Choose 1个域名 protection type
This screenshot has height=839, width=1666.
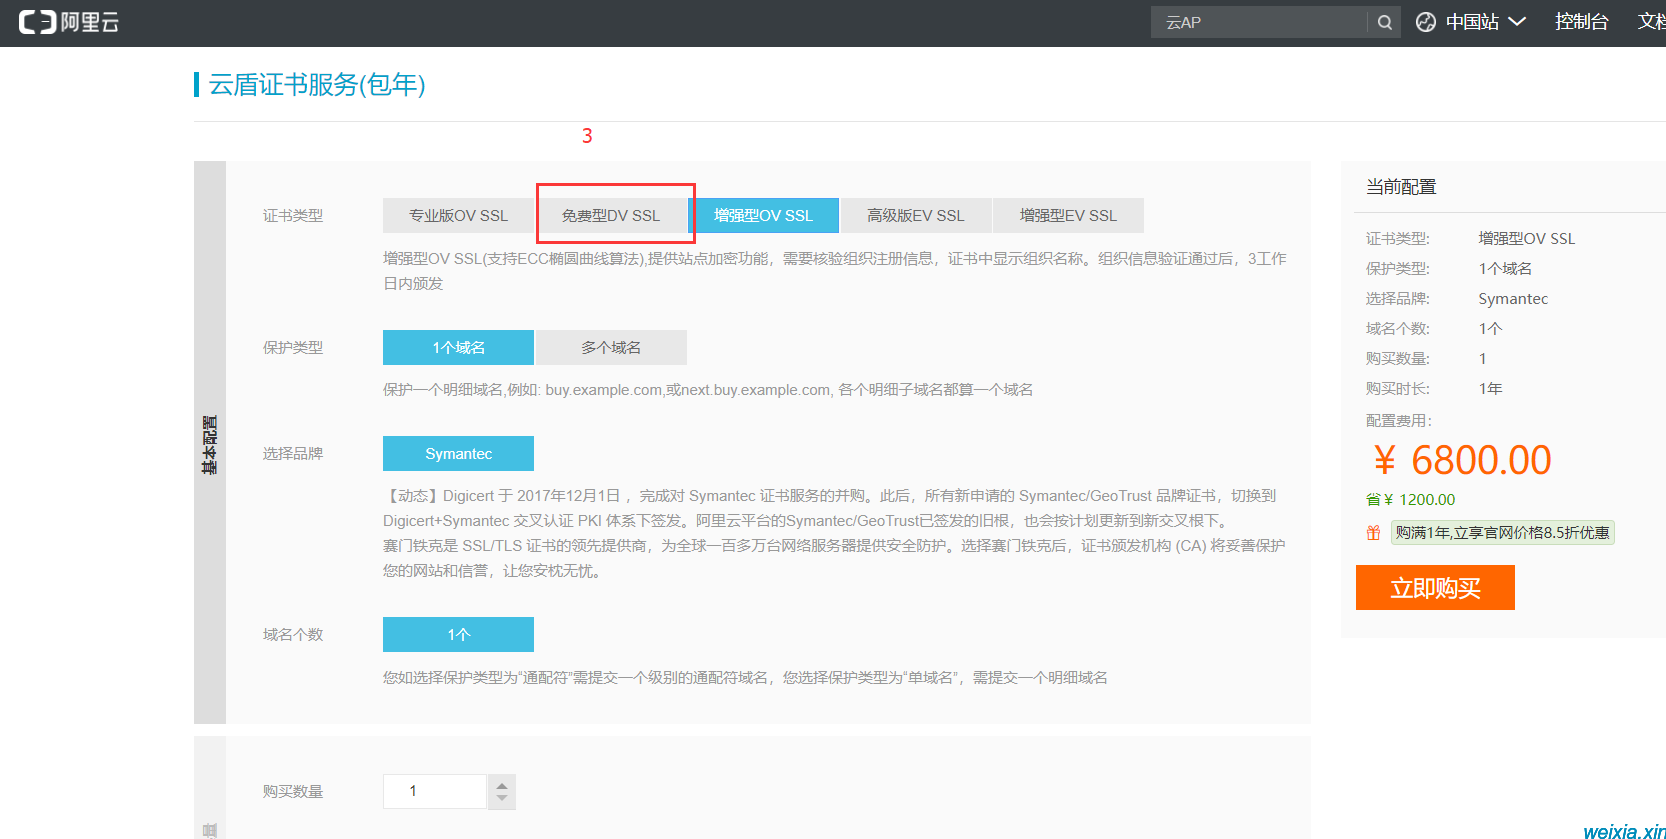point(458,347)
